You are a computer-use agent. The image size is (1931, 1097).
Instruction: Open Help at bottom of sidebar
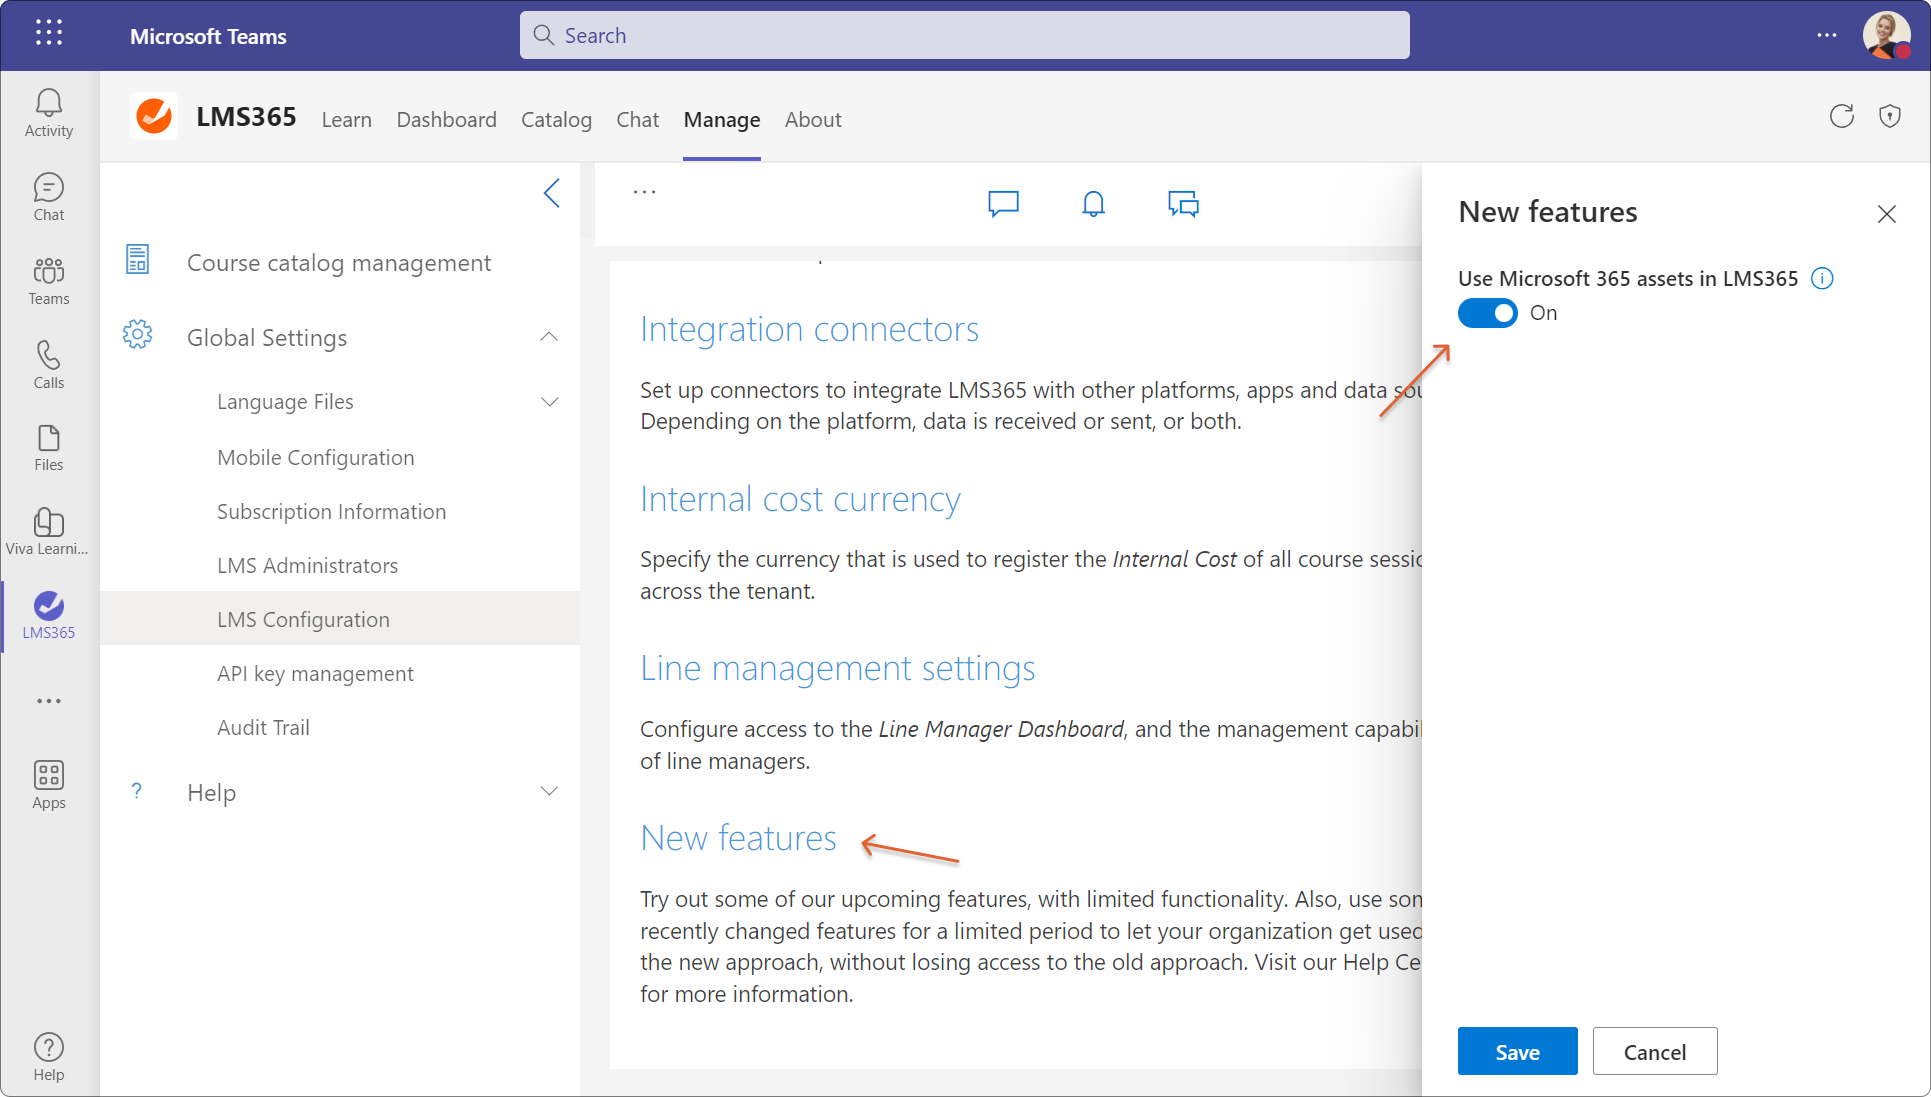49,1057
